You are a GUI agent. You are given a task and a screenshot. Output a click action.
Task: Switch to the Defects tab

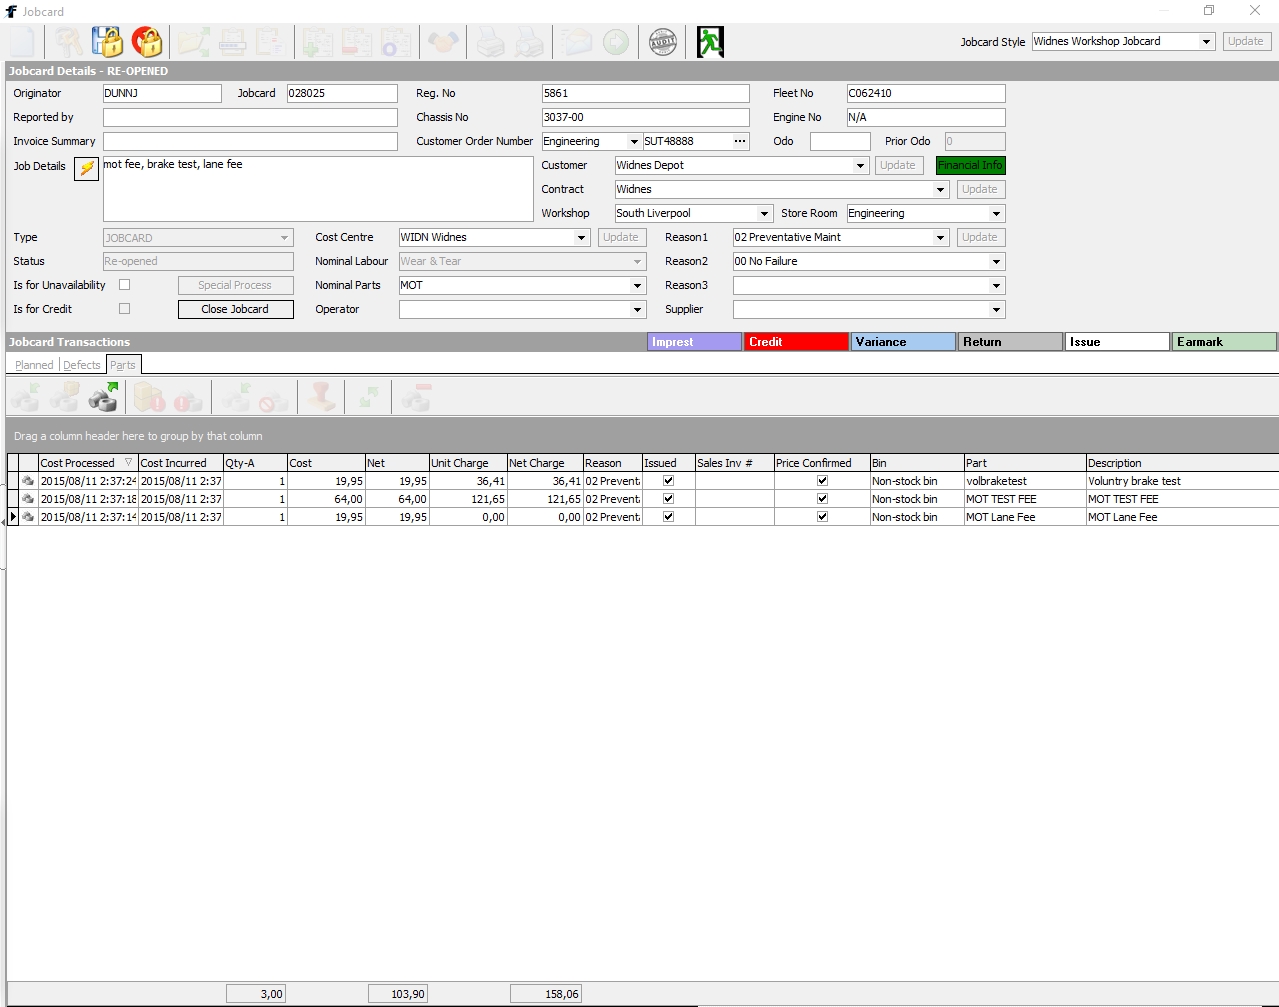tap(82, 365)
